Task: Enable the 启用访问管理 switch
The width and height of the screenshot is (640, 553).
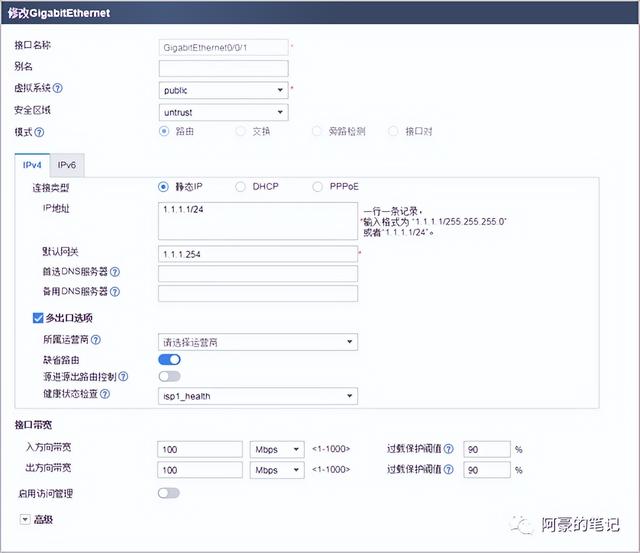Action: pyautogui.click(x=169, y=493)
